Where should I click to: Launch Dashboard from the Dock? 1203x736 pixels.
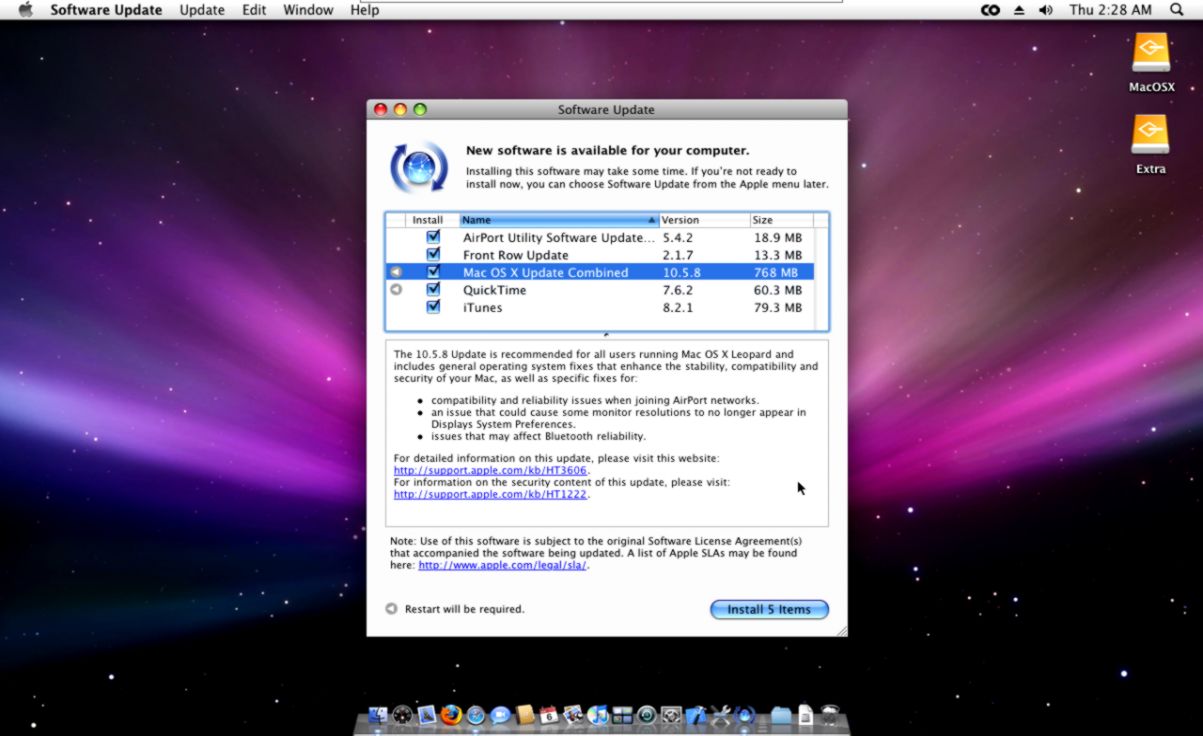click(x=403, y=715)
